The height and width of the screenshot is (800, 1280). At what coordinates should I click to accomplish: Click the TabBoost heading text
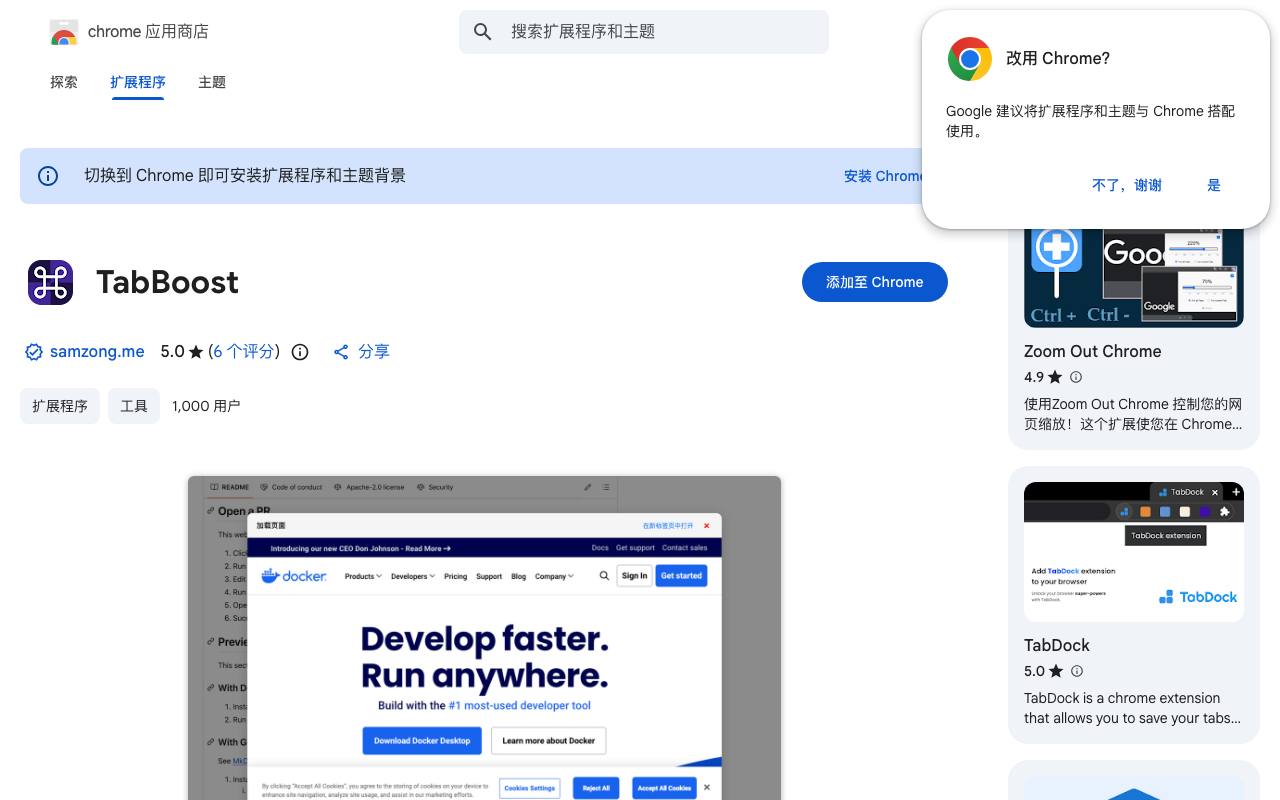point(168,282)
